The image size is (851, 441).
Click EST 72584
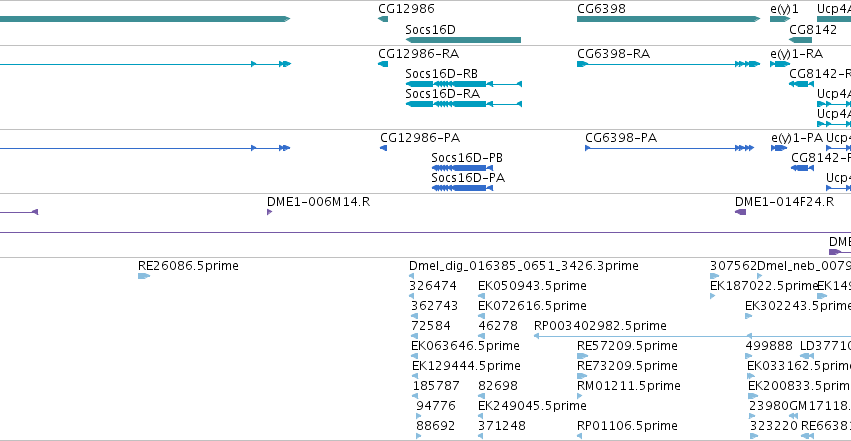[x=415, y=336]
